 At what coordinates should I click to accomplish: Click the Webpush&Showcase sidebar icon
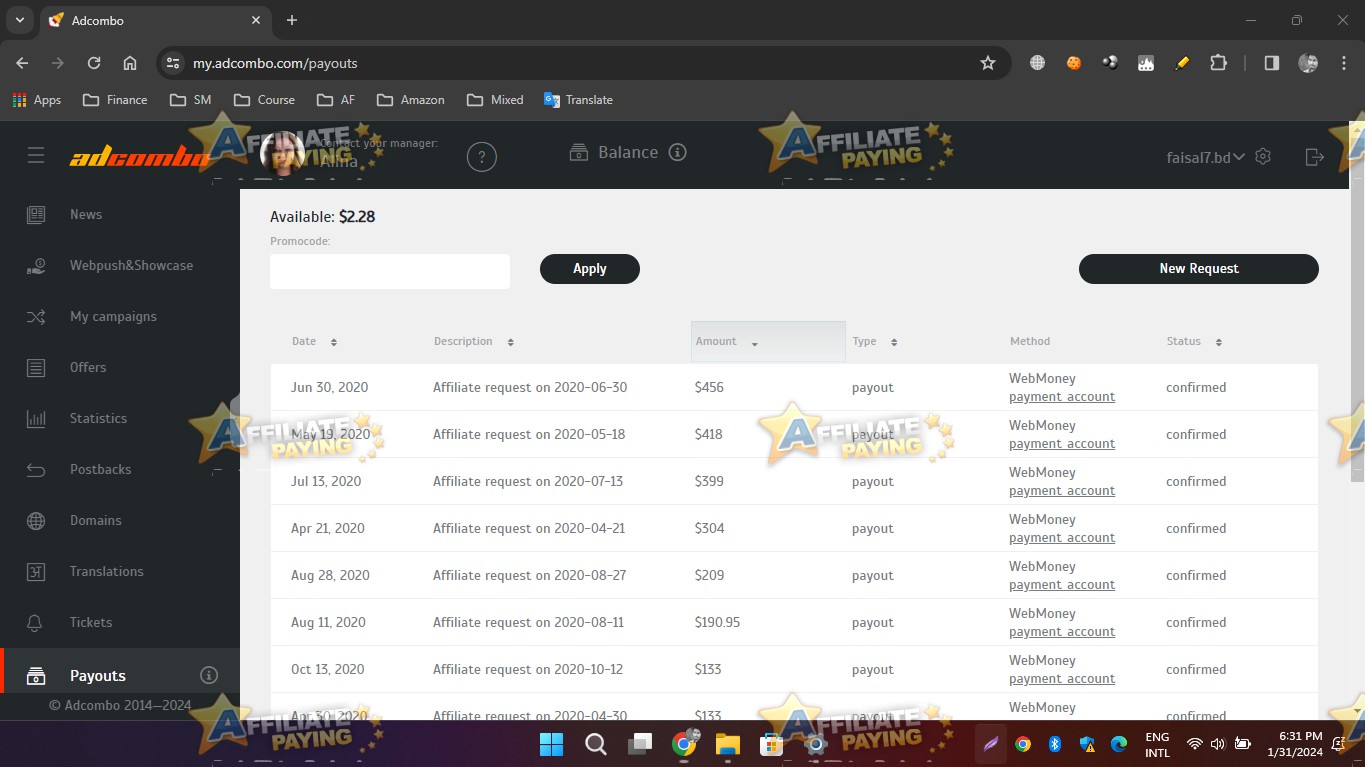(x=36, y=265)
